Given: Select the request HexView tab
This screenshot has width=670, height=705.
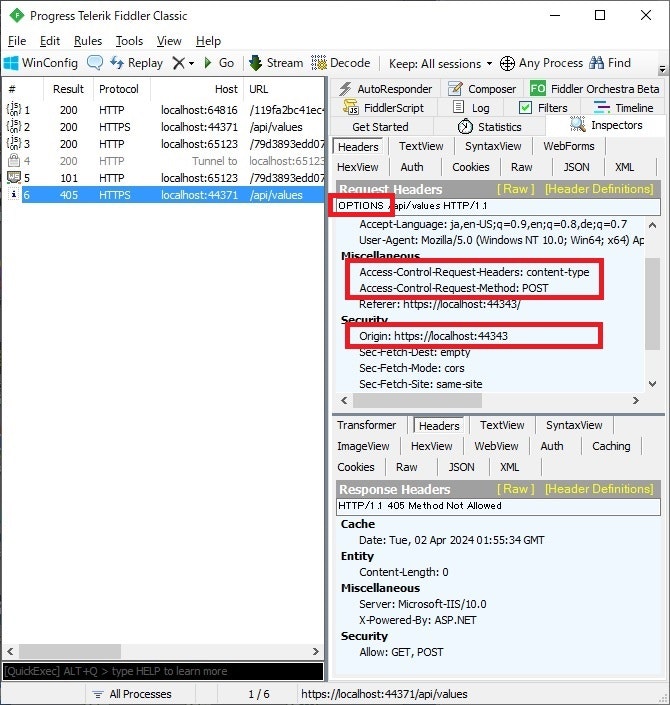Looking at the screenshot, I should 357,167.
